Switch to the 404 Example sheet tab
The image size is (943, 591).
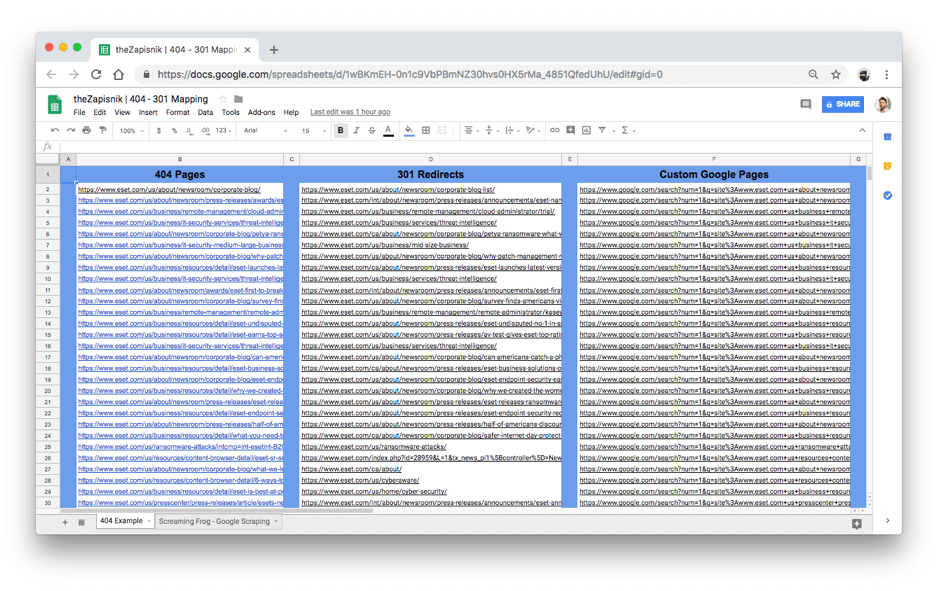(125, 521)
